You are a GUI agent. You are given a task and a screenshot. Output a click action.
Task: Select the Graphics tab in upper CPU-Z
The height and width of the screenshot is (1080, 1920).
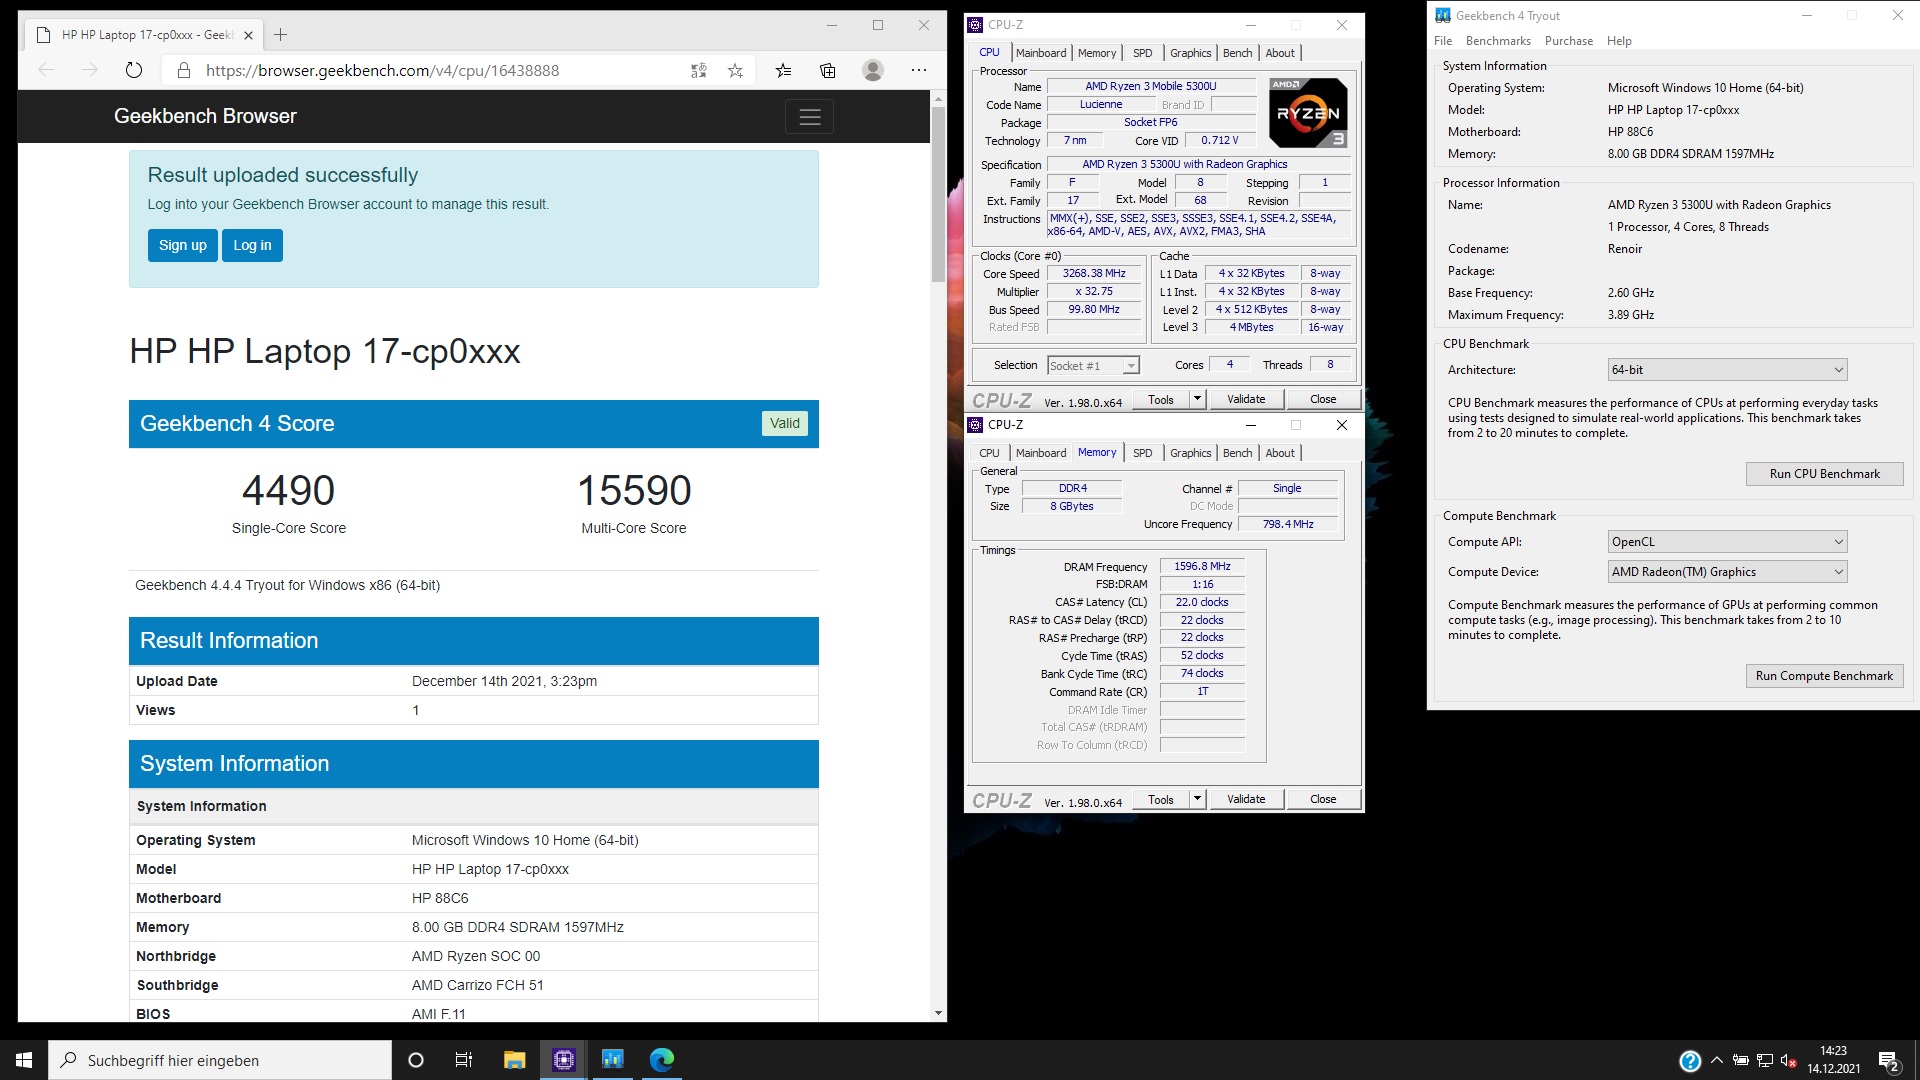click(x=1190, y=53)
